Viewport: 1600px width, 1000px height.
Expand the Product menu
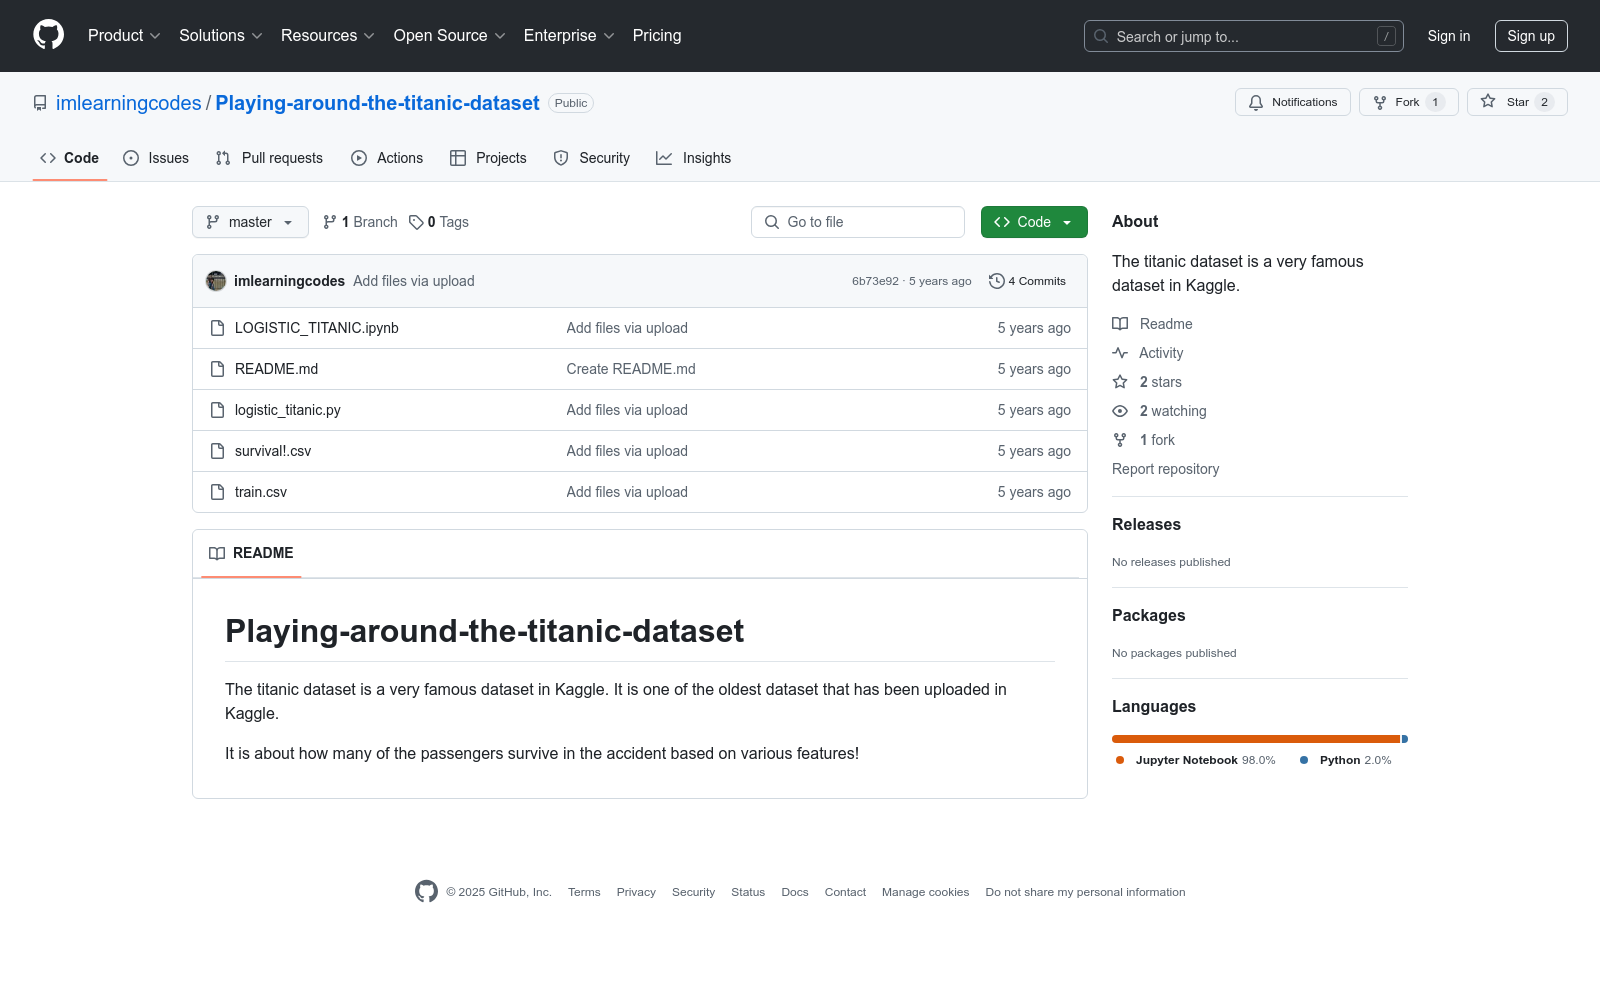(124, 36)
